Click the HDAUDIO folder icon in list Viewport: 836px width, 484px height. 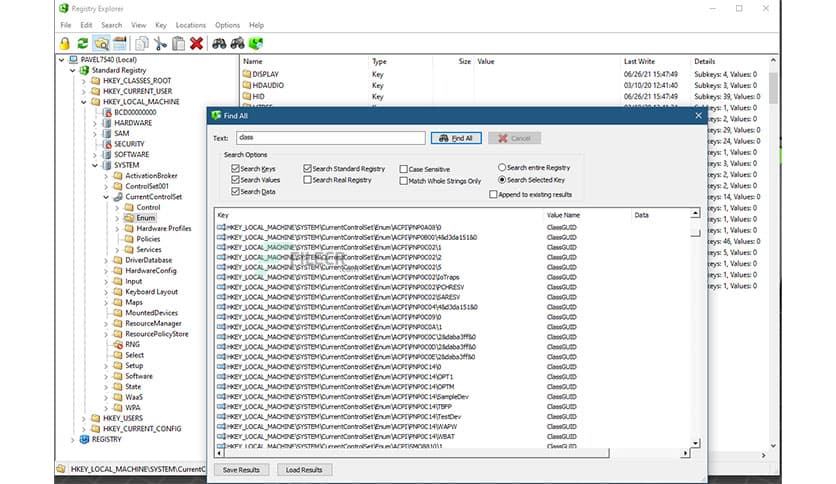pos(246,85)
